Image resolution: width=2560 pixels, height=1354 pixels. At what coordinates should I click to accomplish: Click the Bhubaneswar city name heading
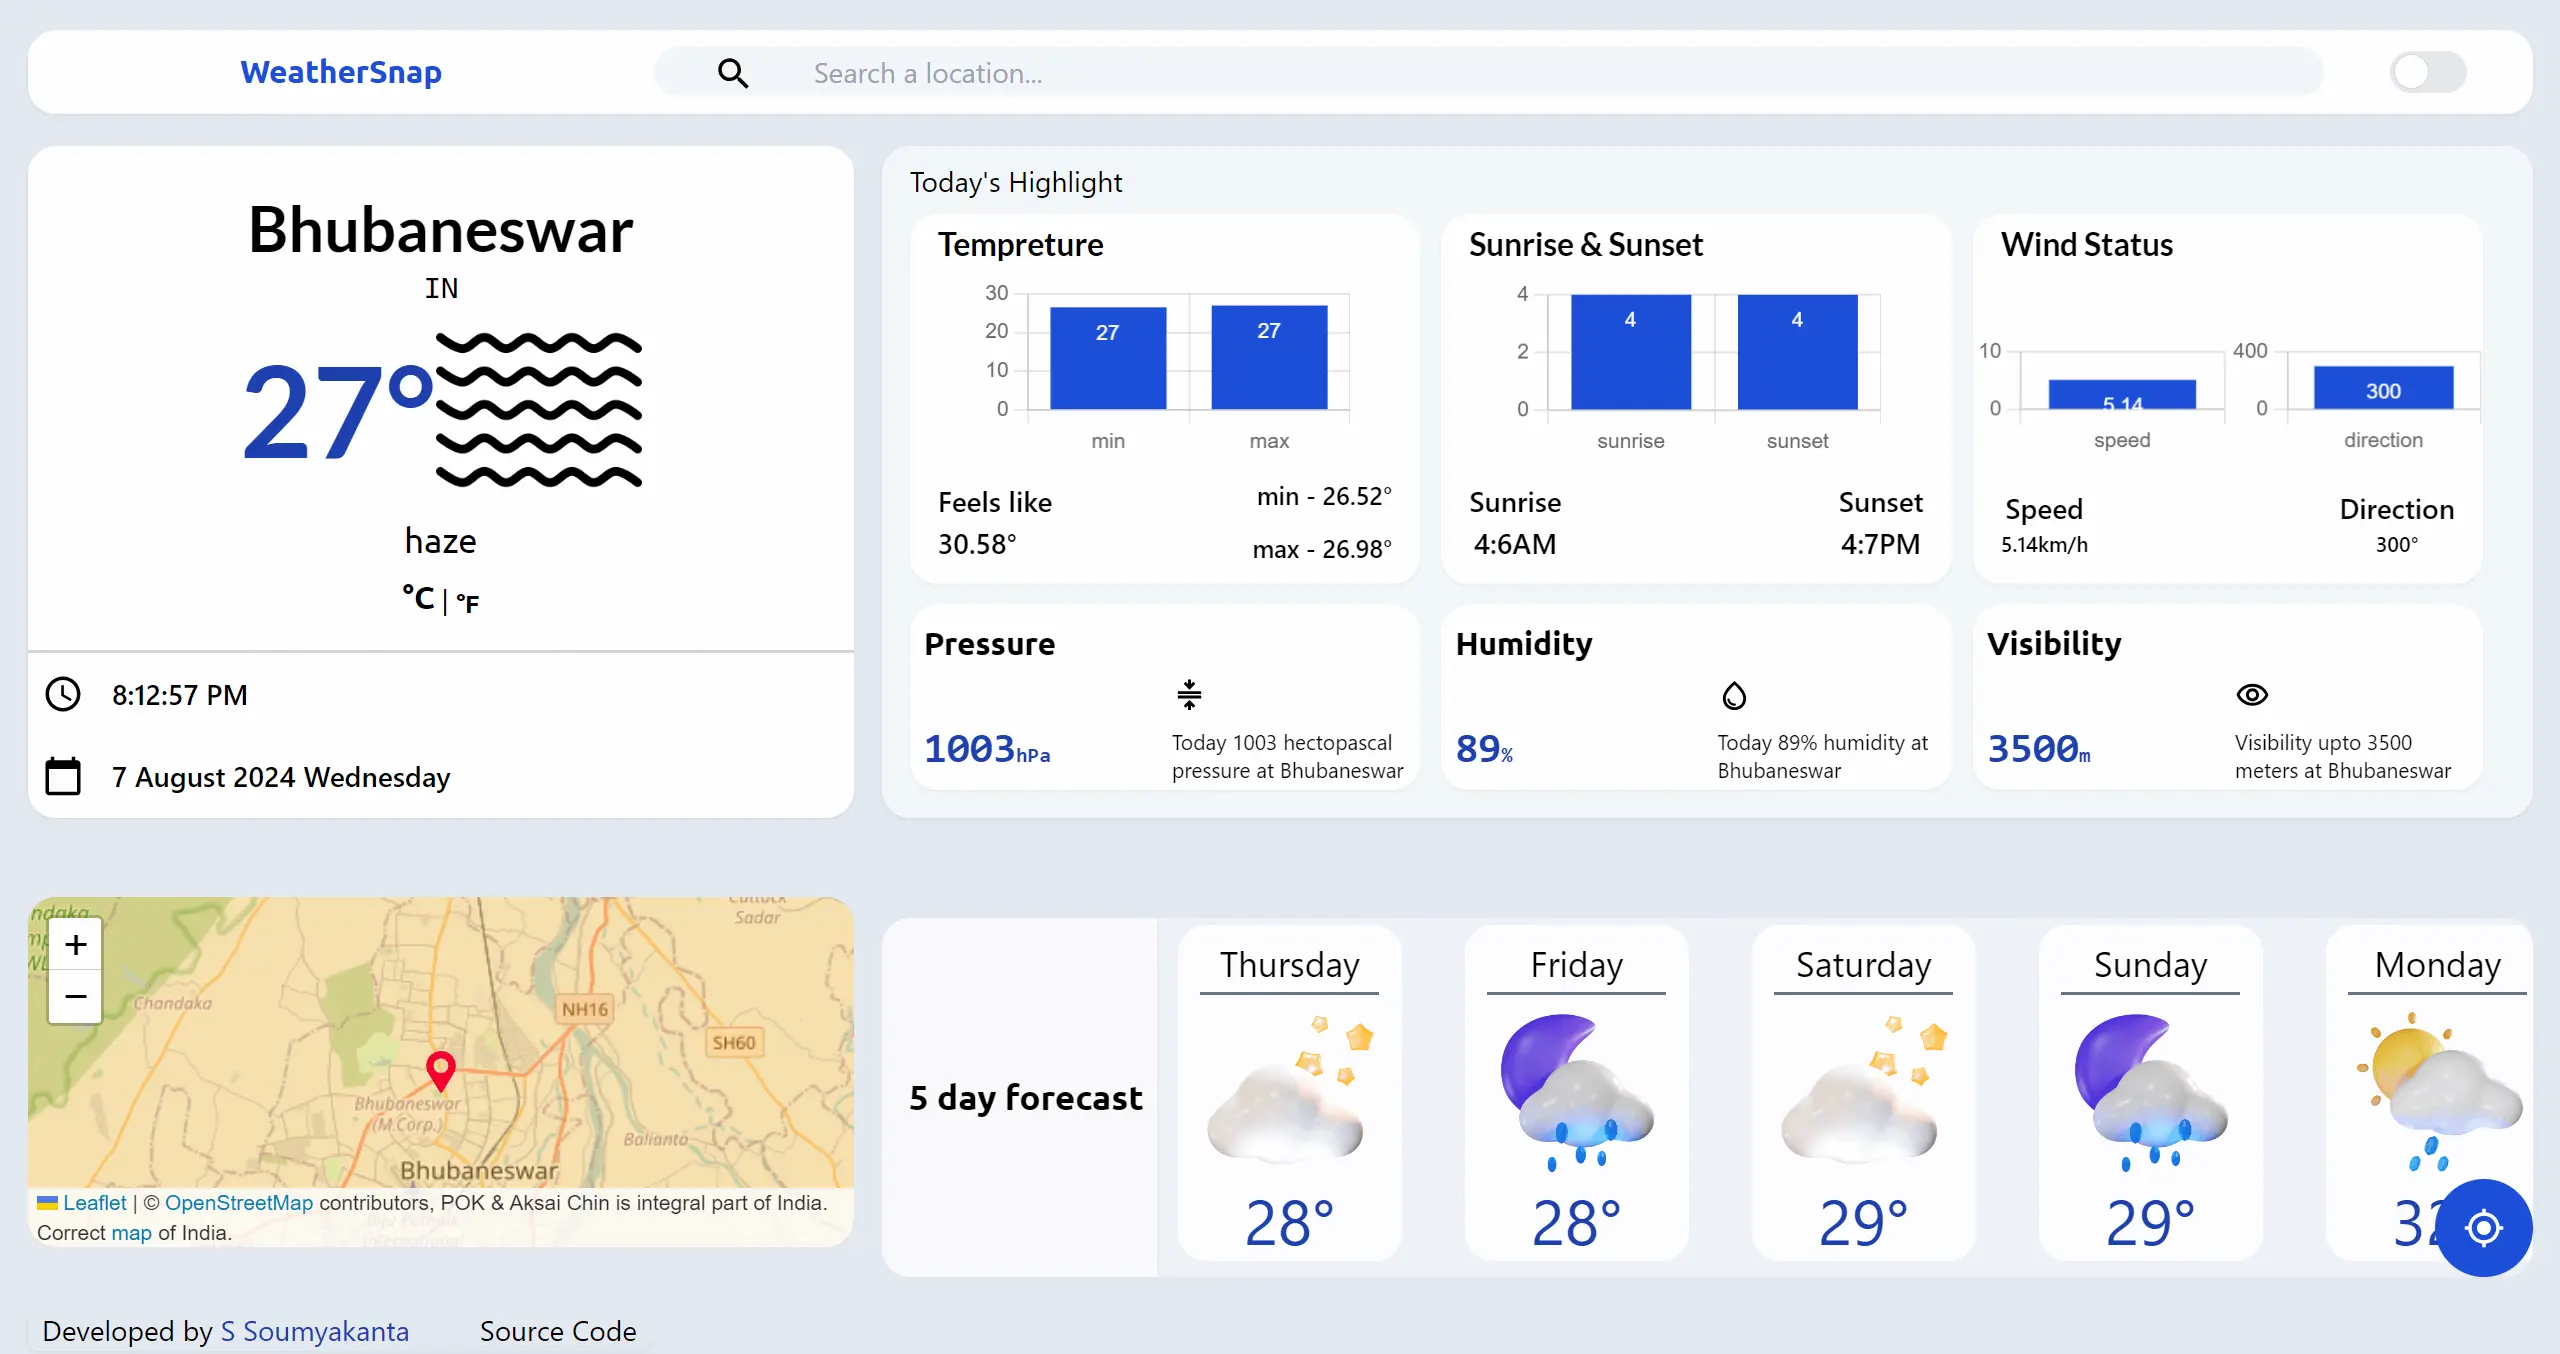pyautogui.click(x=441, y=230)
